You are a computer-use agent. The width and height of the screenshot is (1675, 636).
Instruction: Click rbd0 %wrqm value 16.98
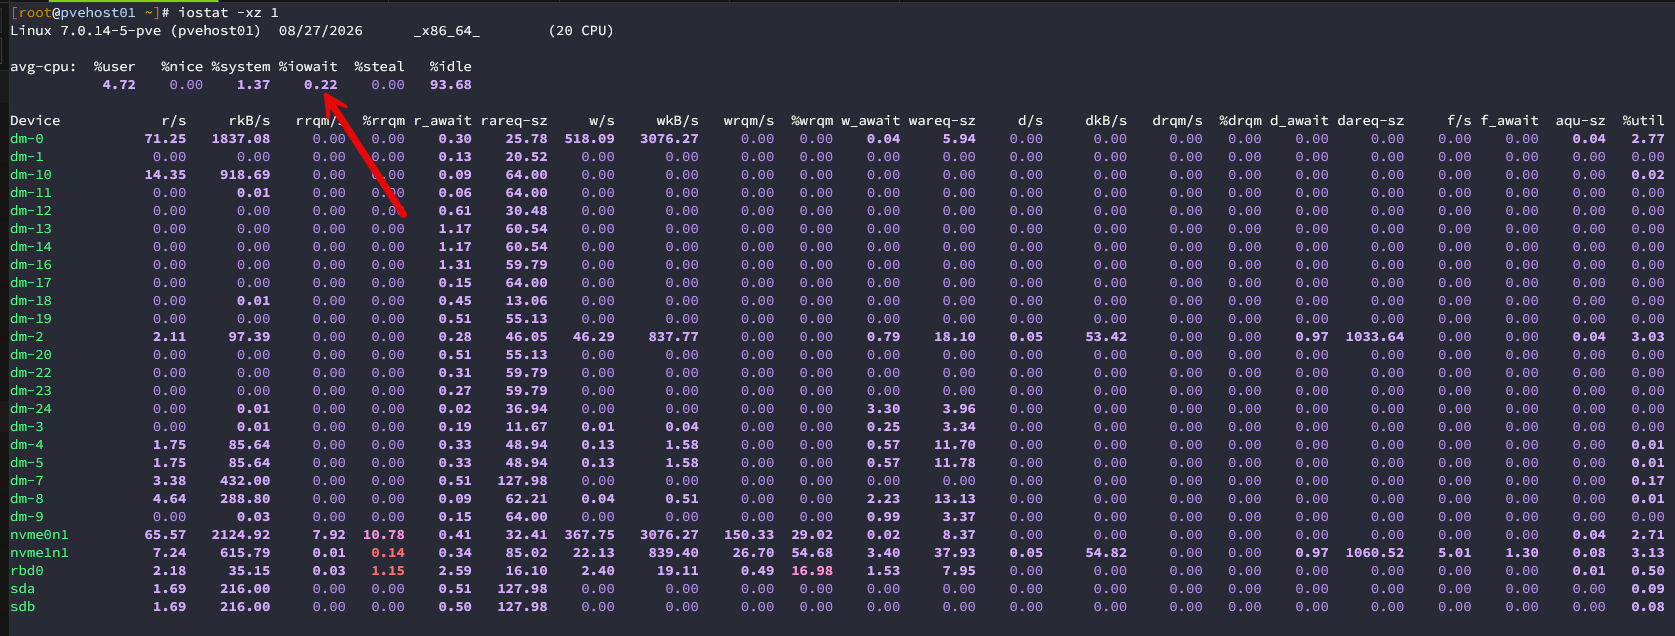(x=811, y=571)
